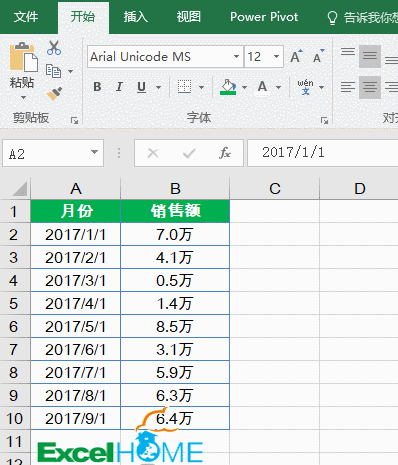
Task: Select row 10 header
Action: pyautogui.click(x=14, y=418)
